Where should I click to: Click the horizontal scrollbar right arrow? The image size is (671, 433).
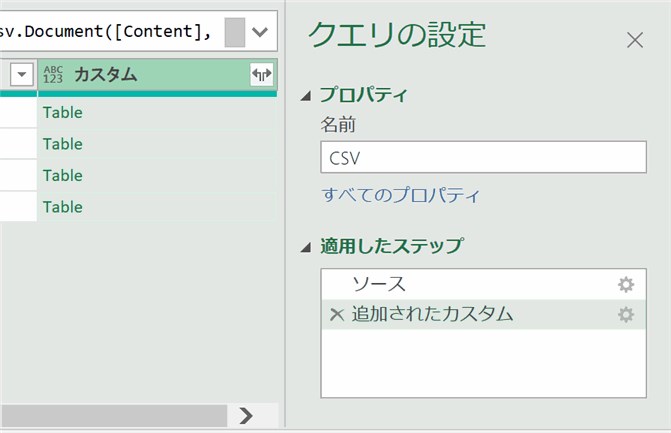coord(246,415)
